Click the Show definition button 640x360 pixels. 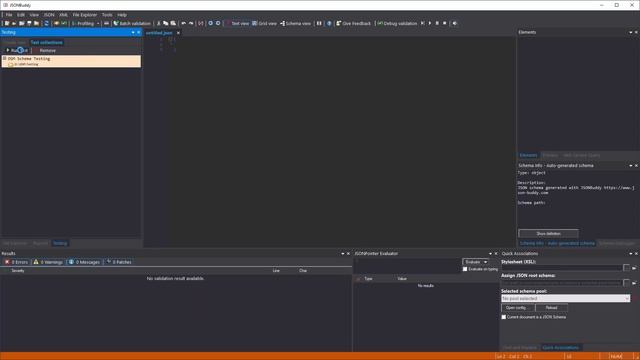pyautogui.click(x=548, y=233)
